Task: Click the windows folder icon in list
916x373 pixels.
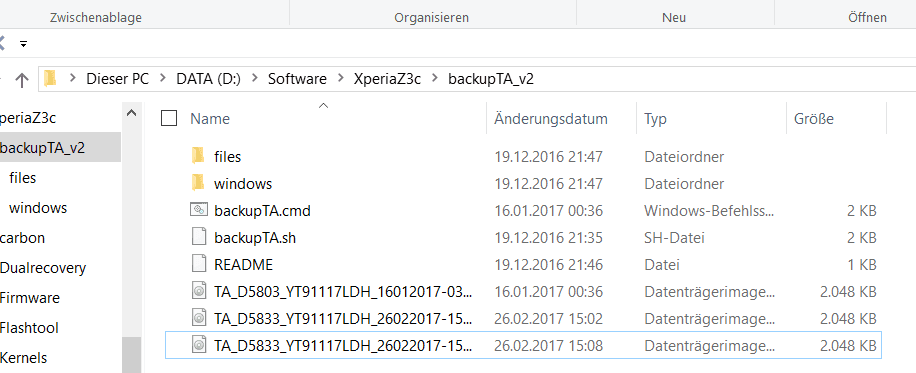Action: pos(198,182)
